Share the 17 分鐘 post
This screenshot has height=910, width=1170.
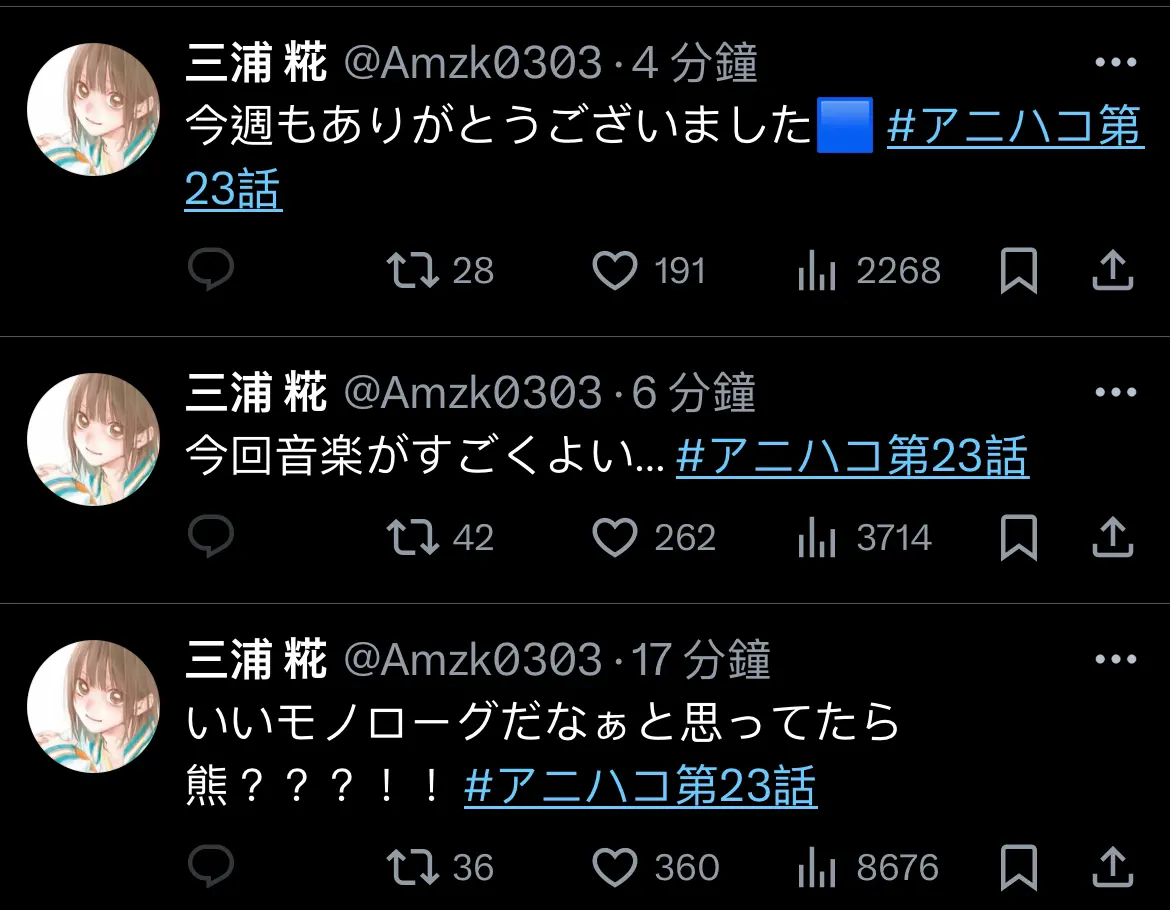(x=1113, y=867)
